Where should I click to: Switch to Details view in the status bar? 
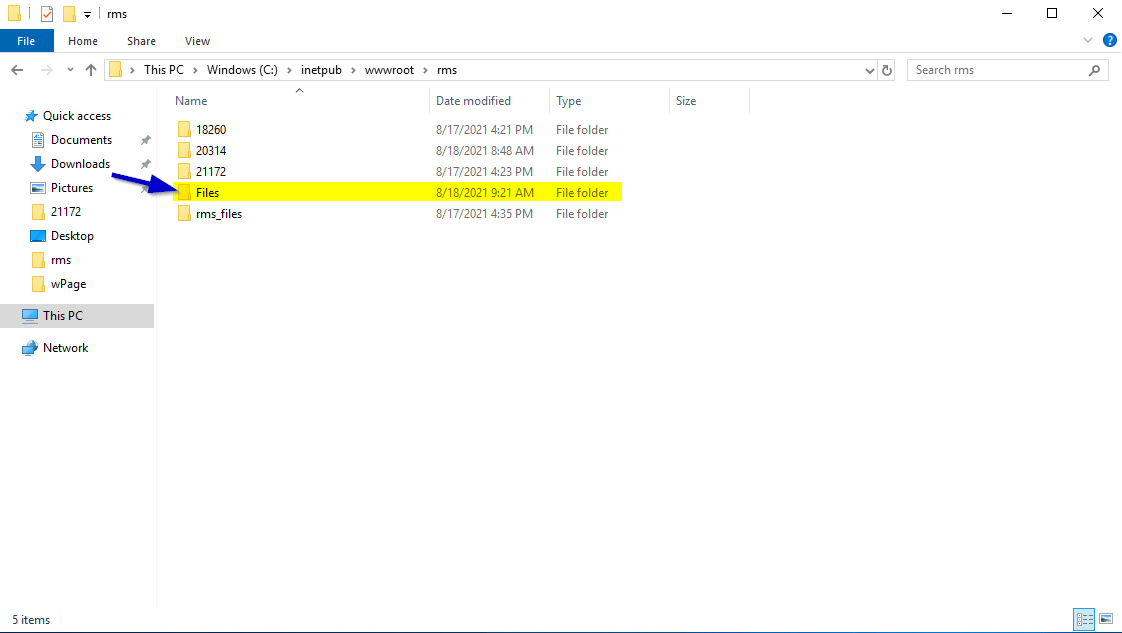pos(1084,619)
